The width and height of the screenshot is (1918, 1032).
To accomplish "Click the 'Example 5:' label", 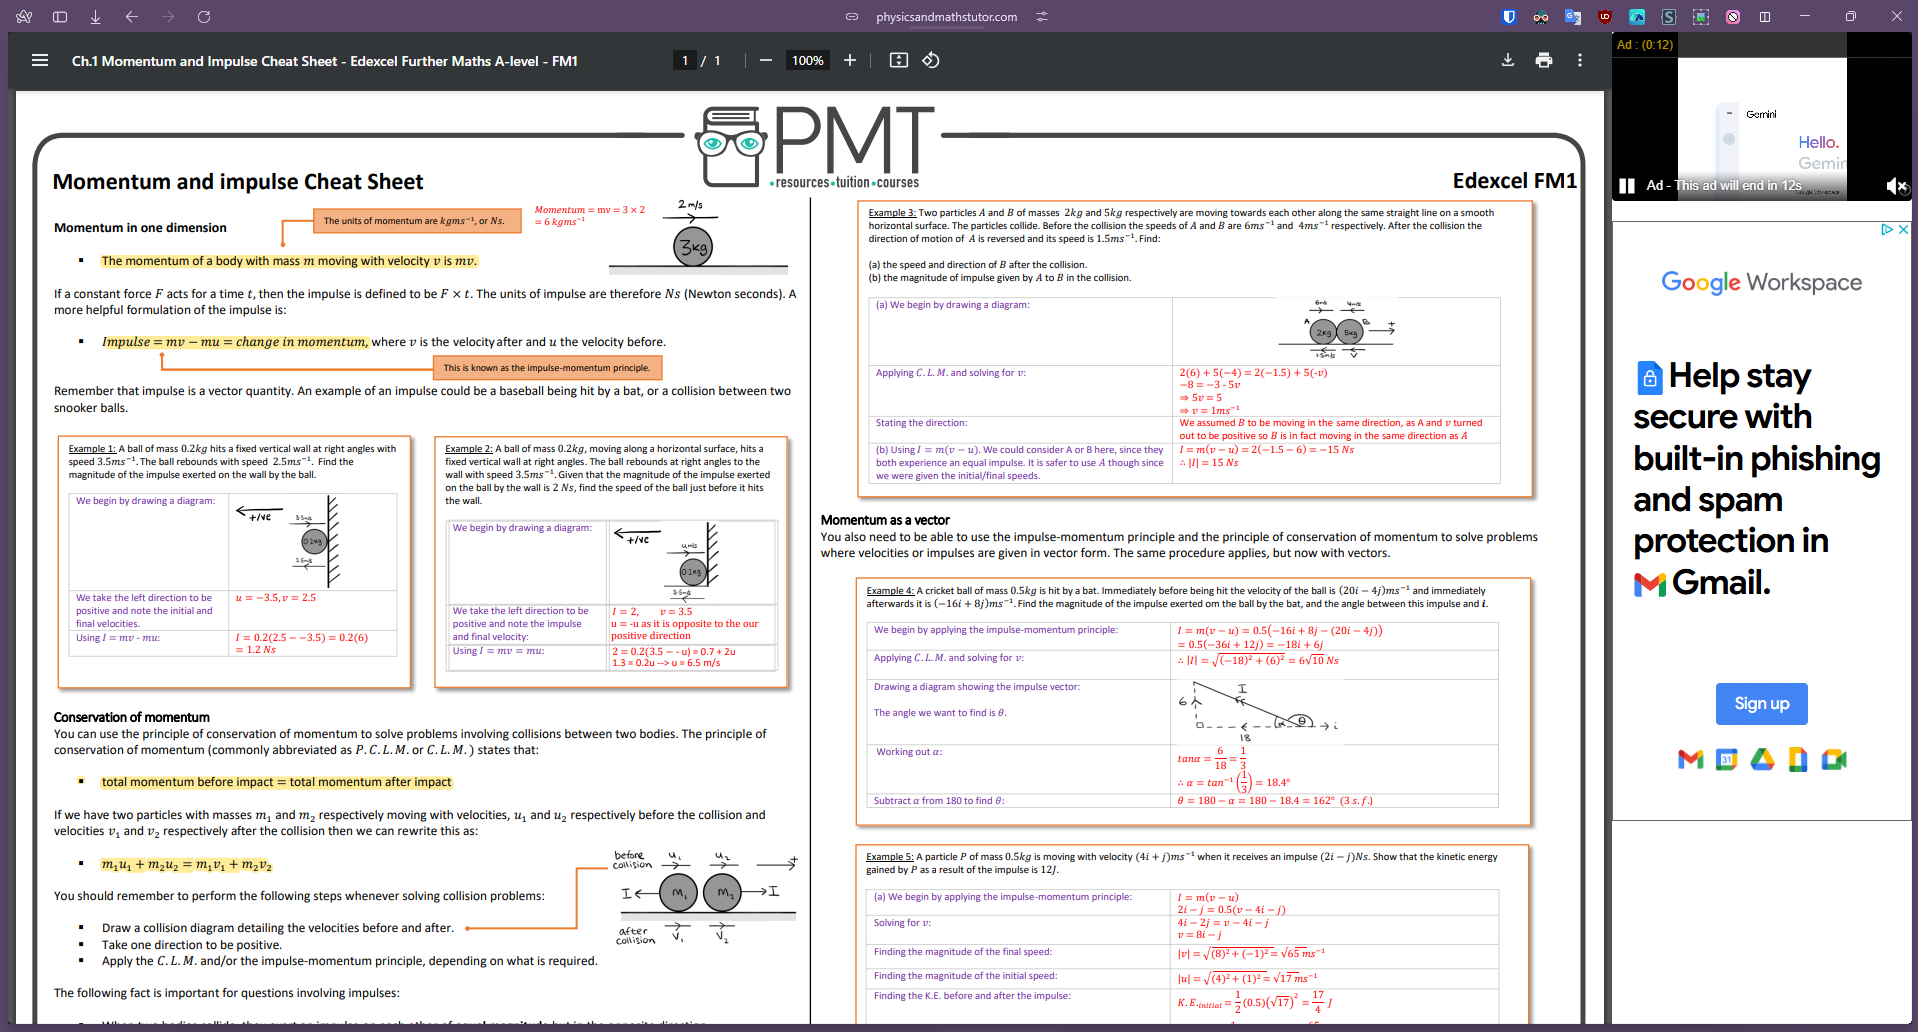I will click(x=890, y=857).
